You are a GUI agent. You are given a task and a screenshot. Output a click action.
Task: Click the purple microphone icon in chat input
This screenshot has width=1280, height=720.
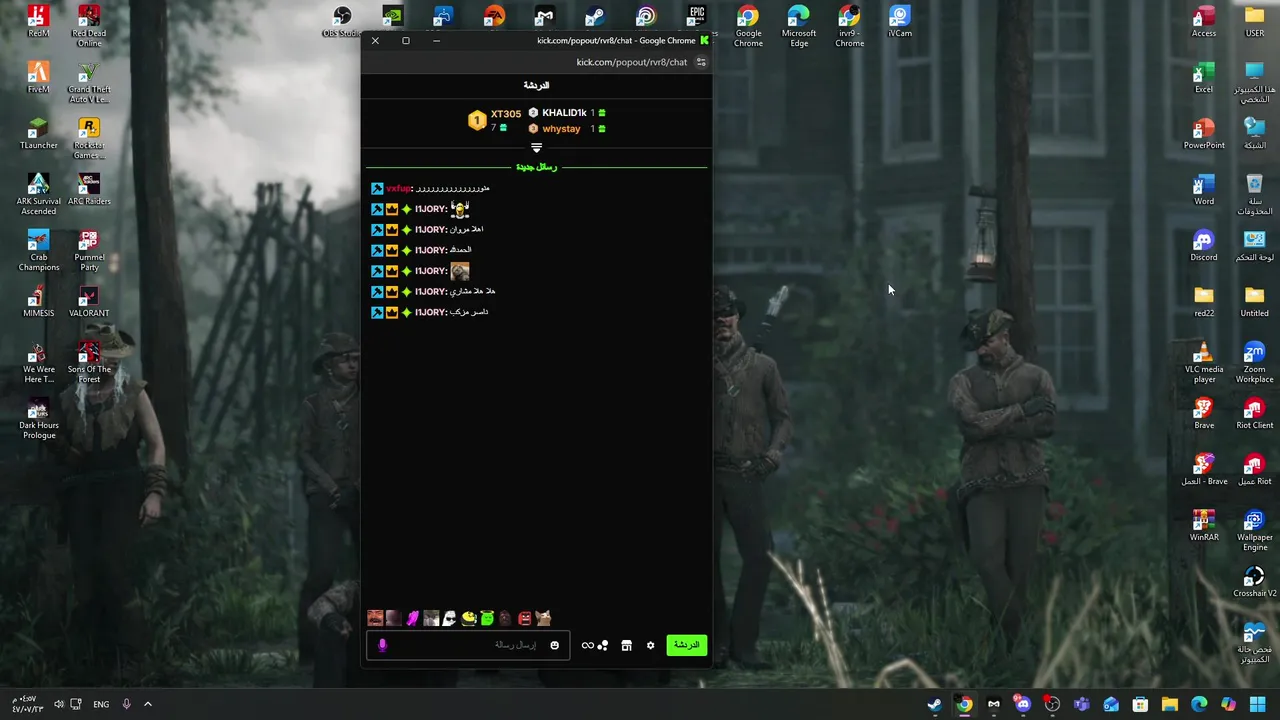tap(382, 645)
